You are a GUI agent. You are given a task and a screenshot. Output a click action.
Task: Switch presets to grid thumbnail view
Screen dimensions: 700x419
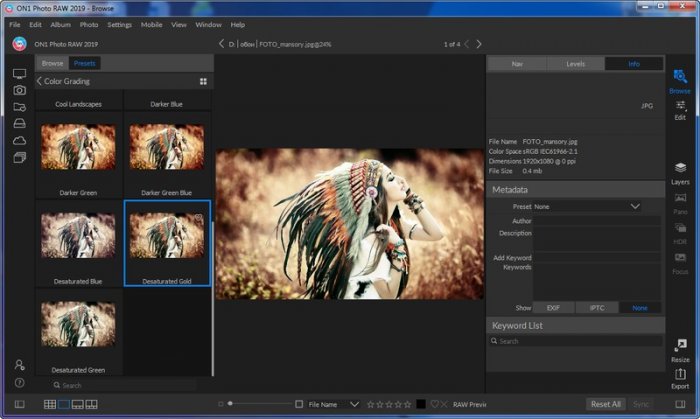point(203,81)
